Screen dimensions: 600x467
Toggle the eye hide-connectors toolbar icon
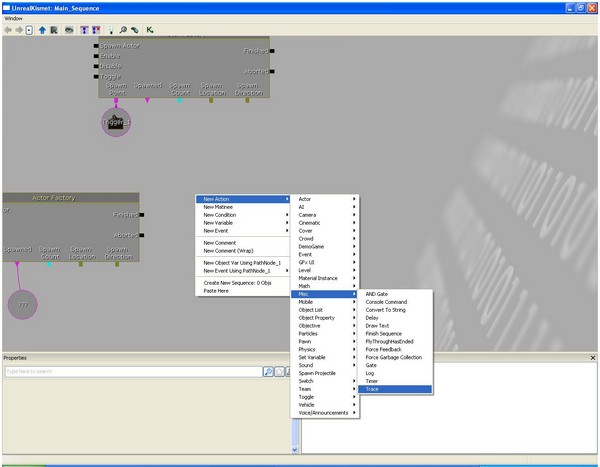(x=69, y=30)
